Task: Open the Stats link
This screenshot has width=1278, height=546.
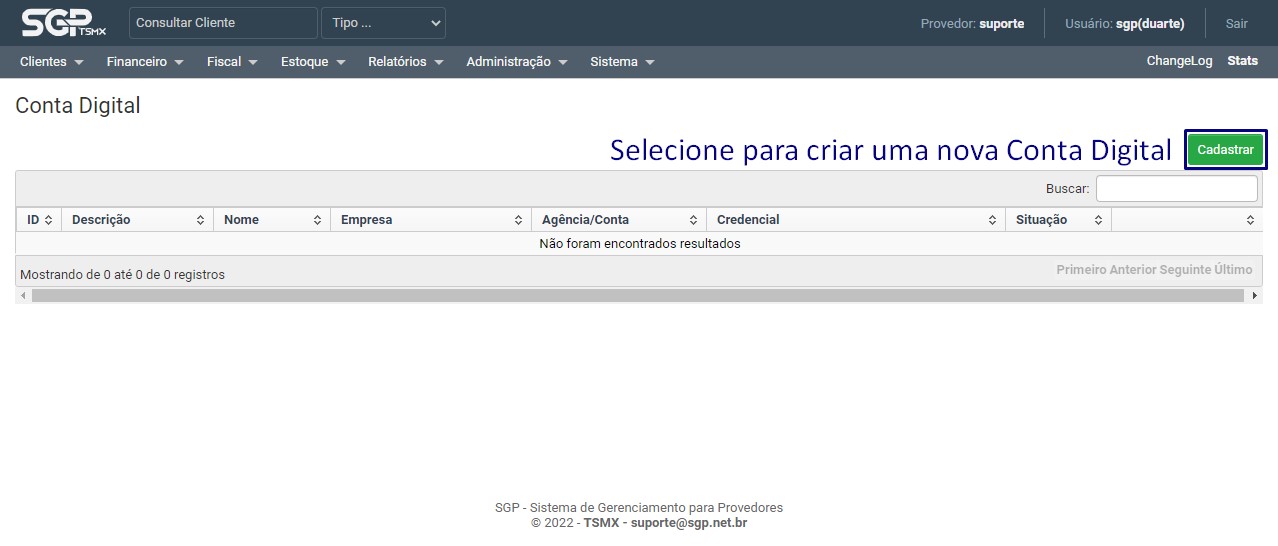Action: click(1242, 61)
